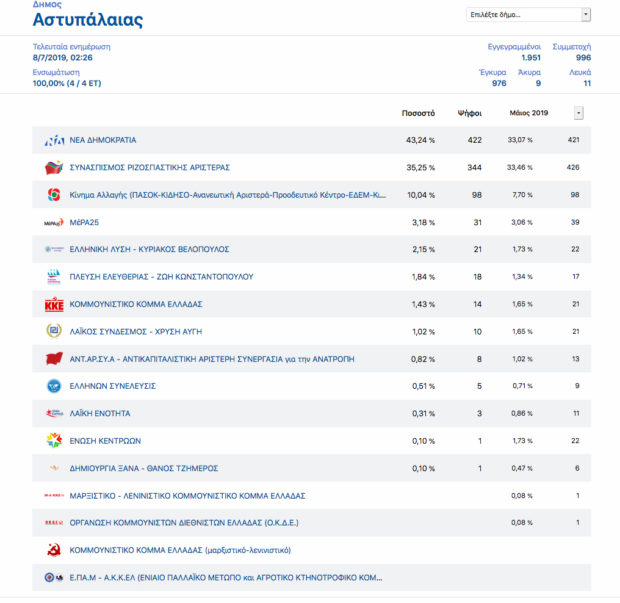Click the Ψήφοι column header

470,113
